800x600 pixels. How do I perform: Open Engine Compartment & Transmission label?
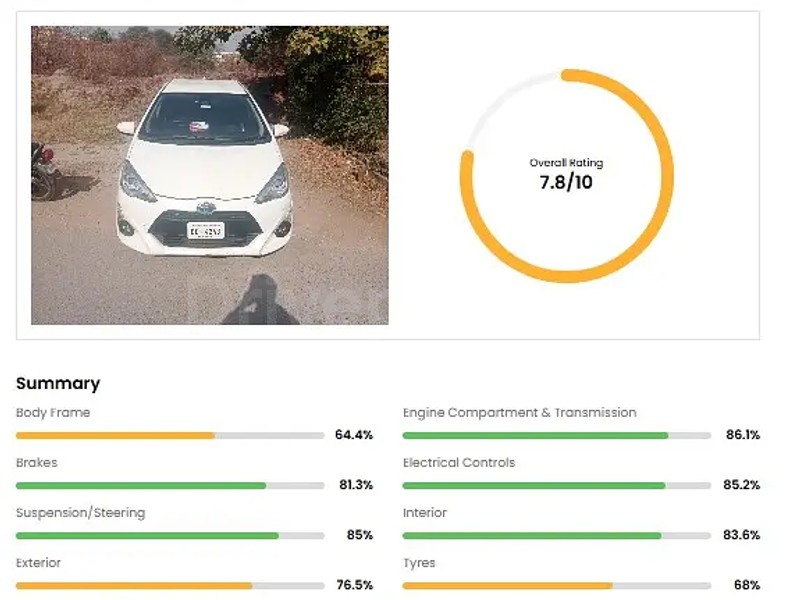coord(519,412)
